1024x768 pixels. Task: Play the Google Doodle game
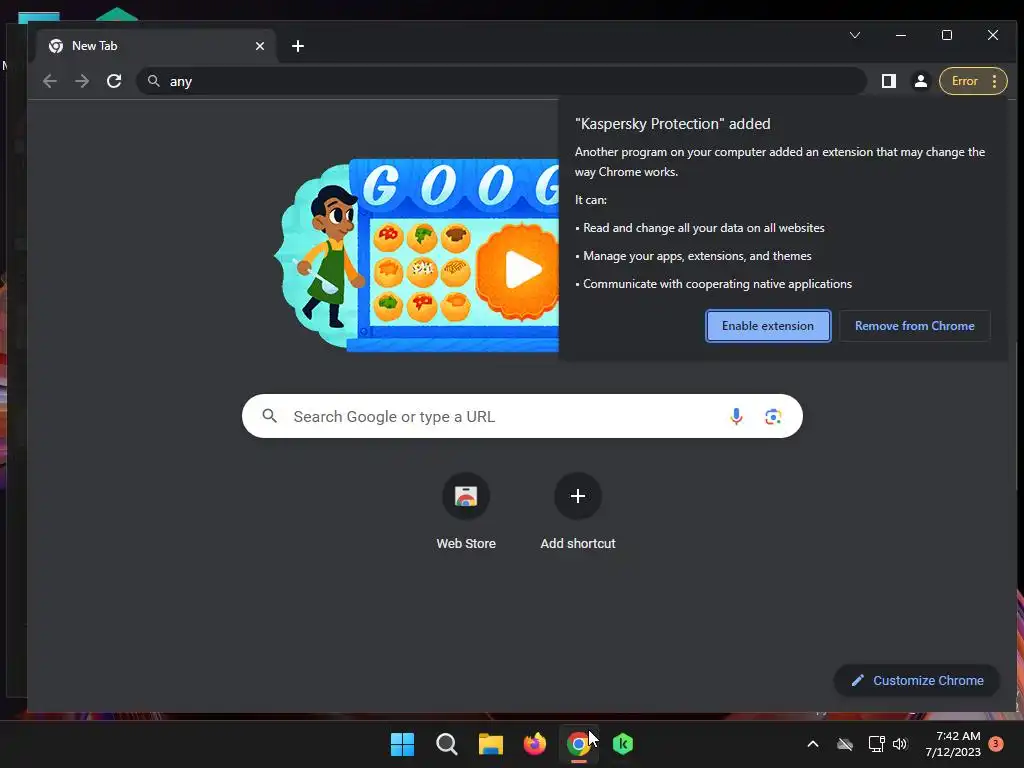pos(522,270)
